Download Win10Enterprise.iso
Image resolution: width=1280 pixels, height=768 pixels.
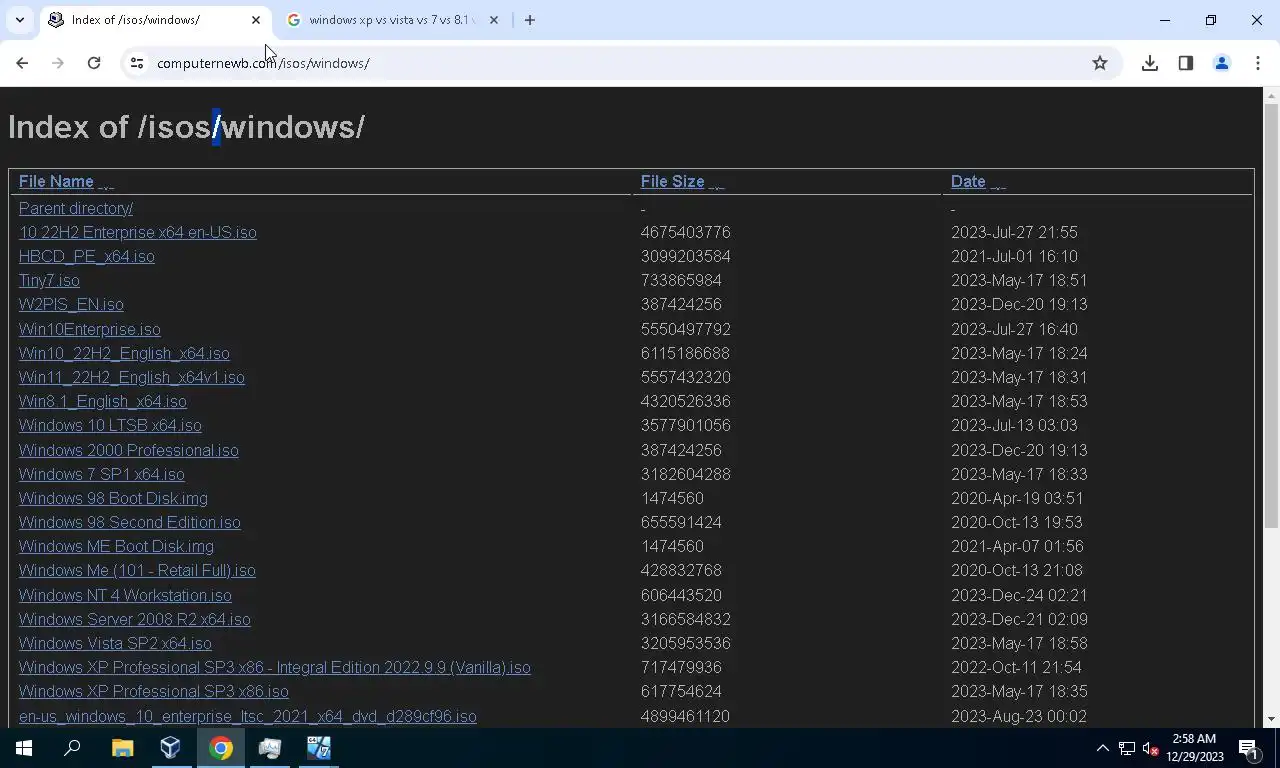click(90, 329)
